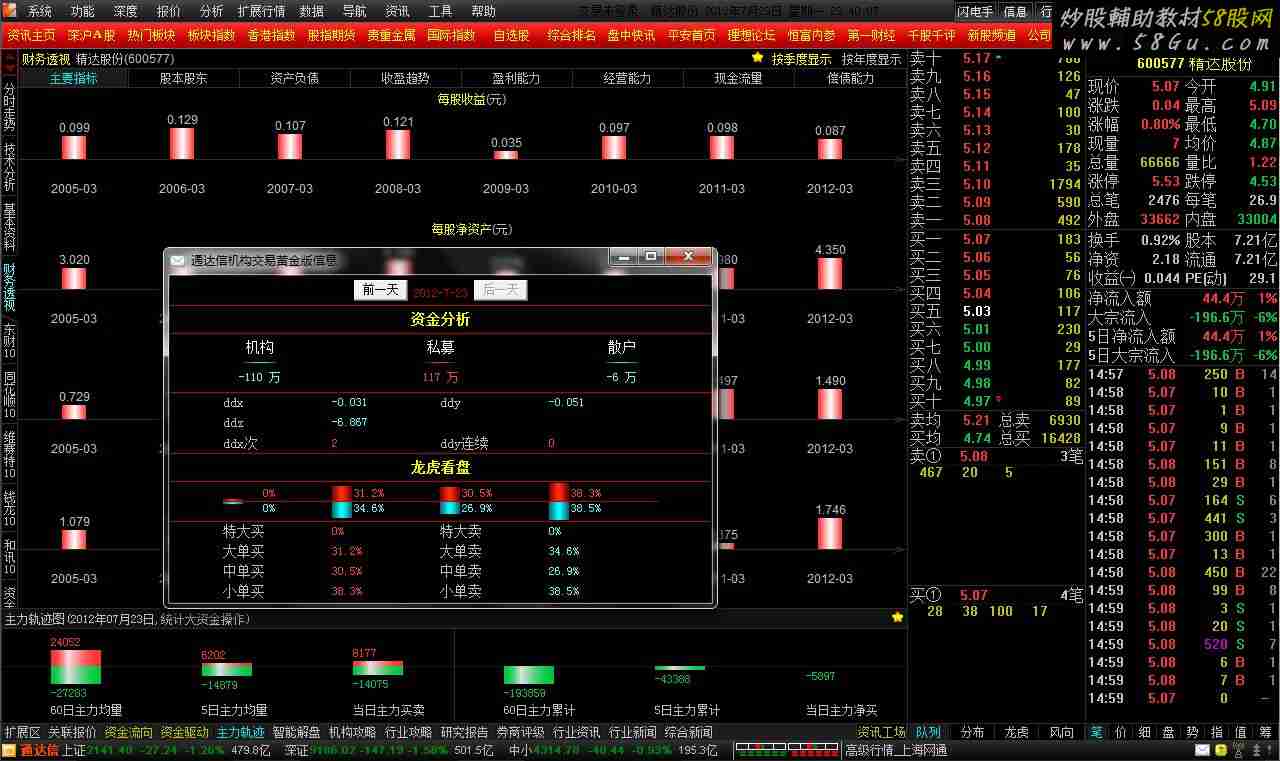Viewport: 1280px width, 761px height.
Task: Select the 分时走势 vertical side tab
Action: click(x=9, y=105)
